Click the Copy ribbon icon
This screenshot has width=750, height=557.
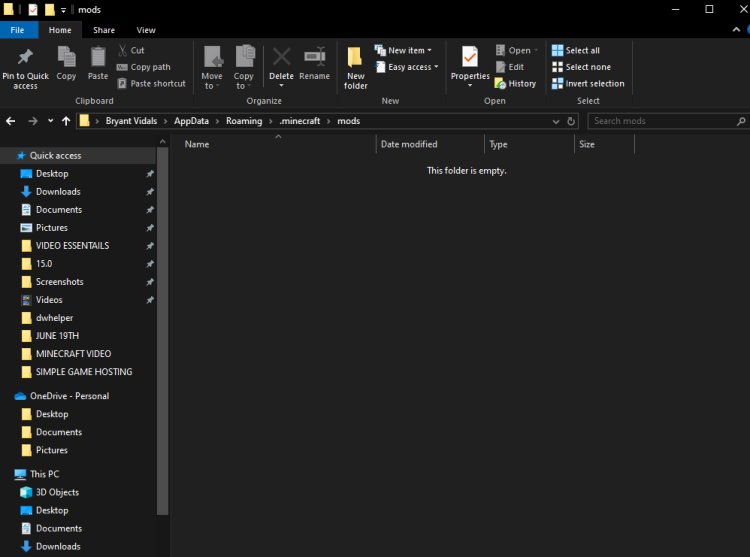(x=66, y=57)
